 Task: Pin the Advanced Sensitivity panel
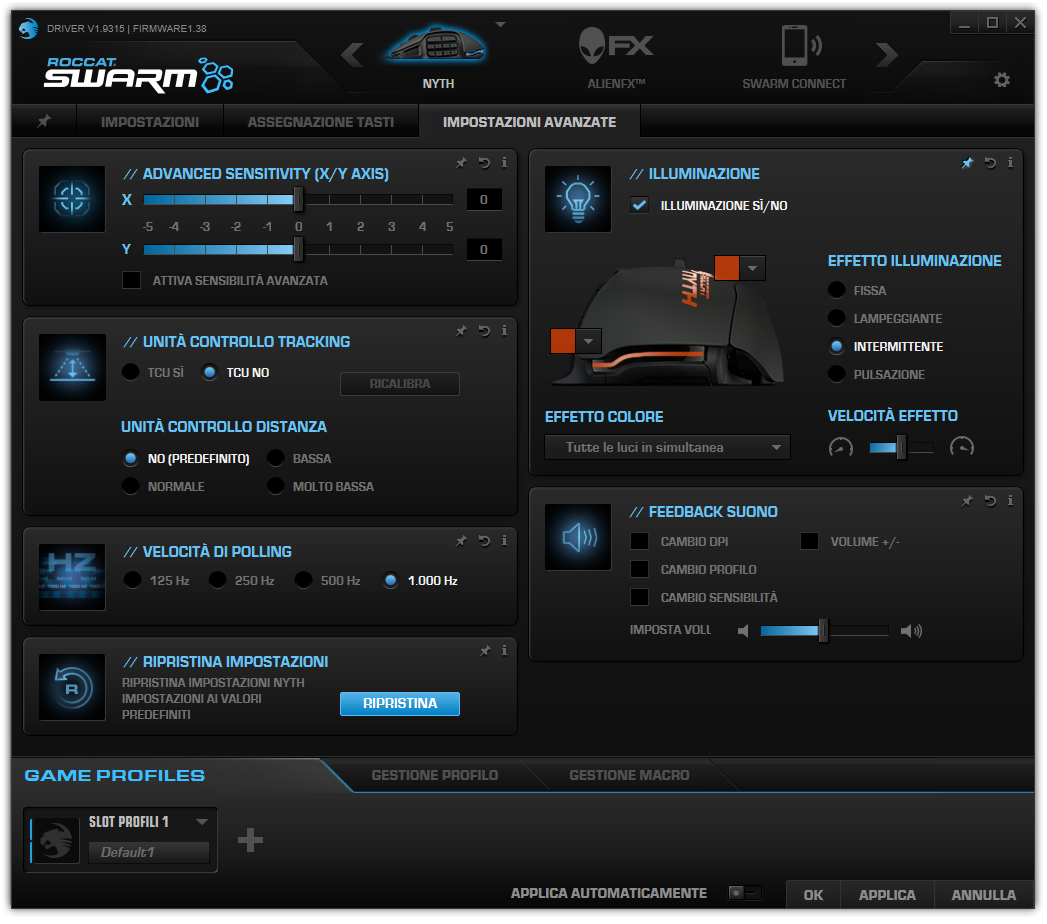[x=461, y=163]
